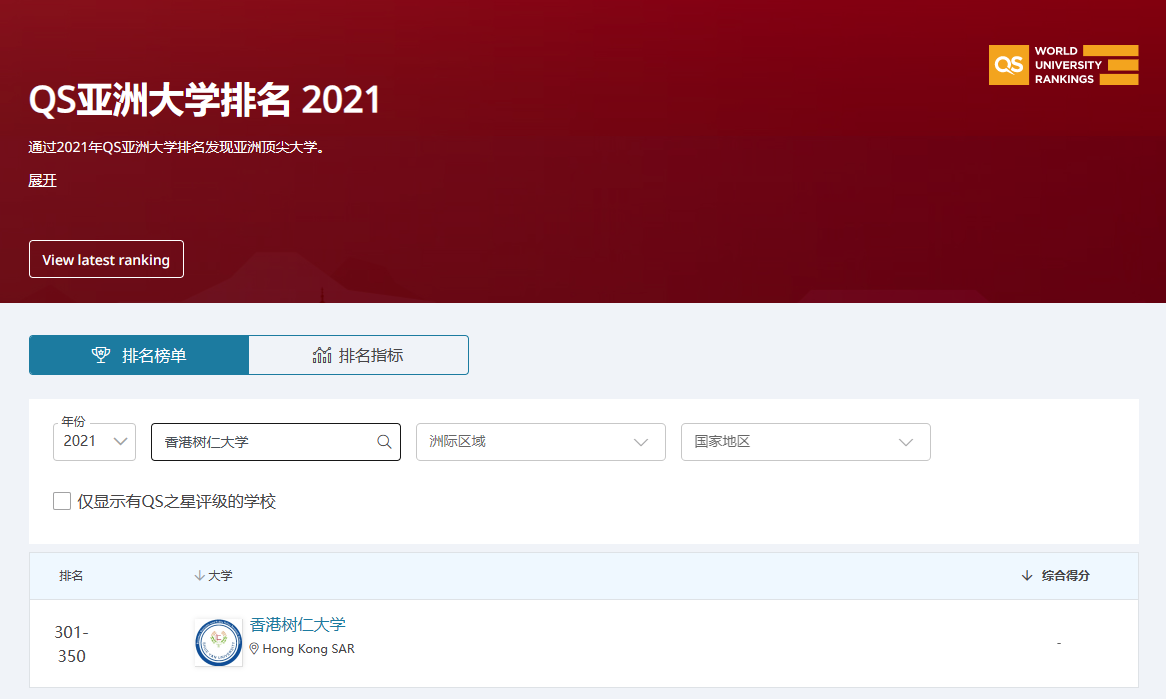Click the View latest ranking button
1166x699 pixels.
106,260
